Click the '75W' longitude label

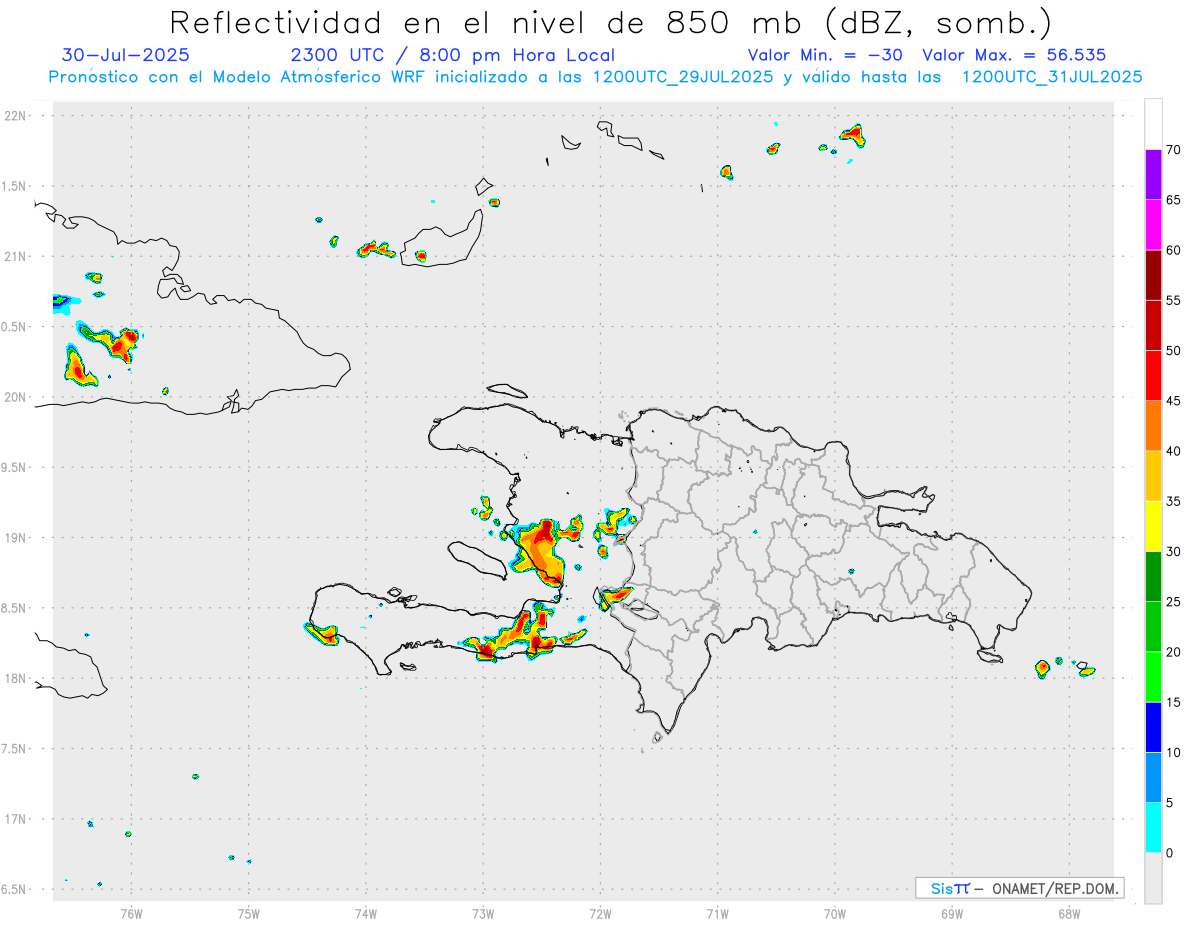249,913
